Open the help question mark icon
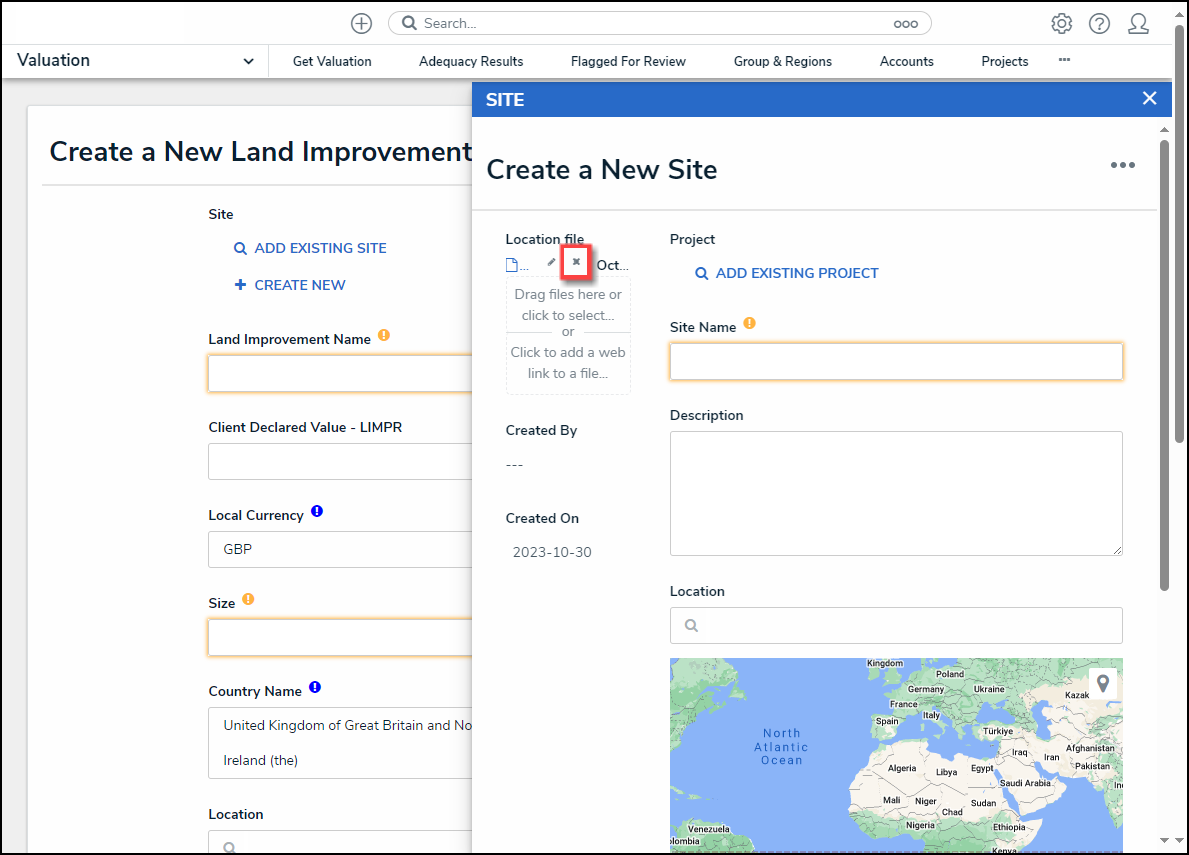1189x855 pixels. point(1099,23)
